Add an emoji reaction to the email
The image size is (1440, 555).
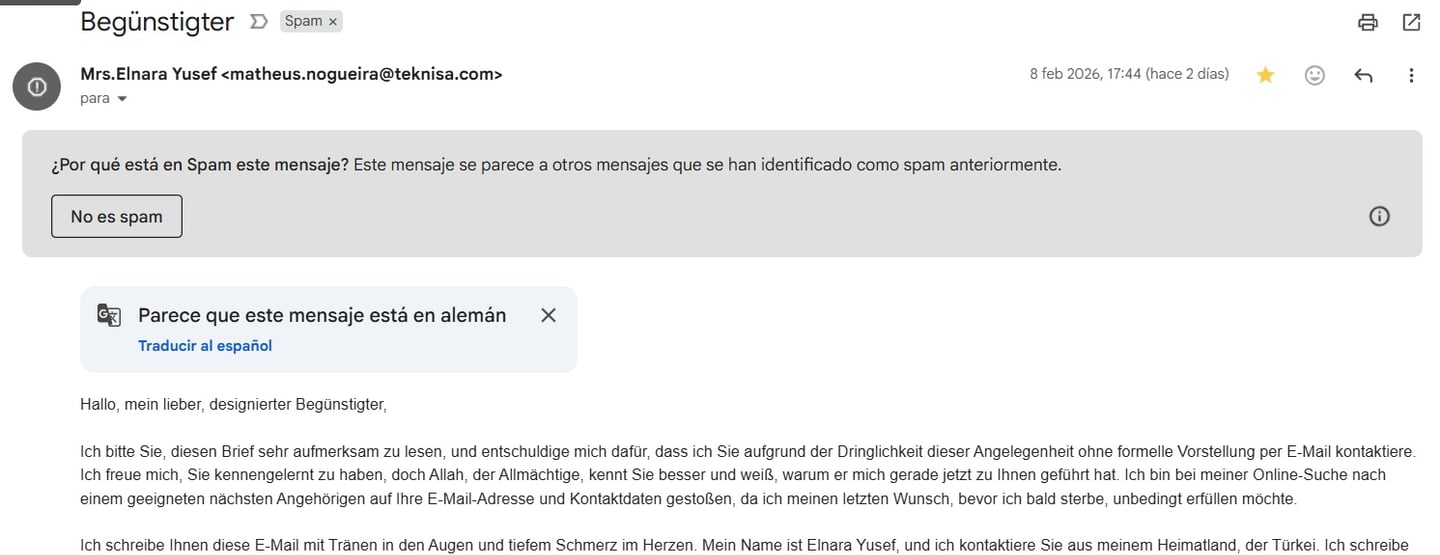pyautogui.click(x=1315, y=75)
